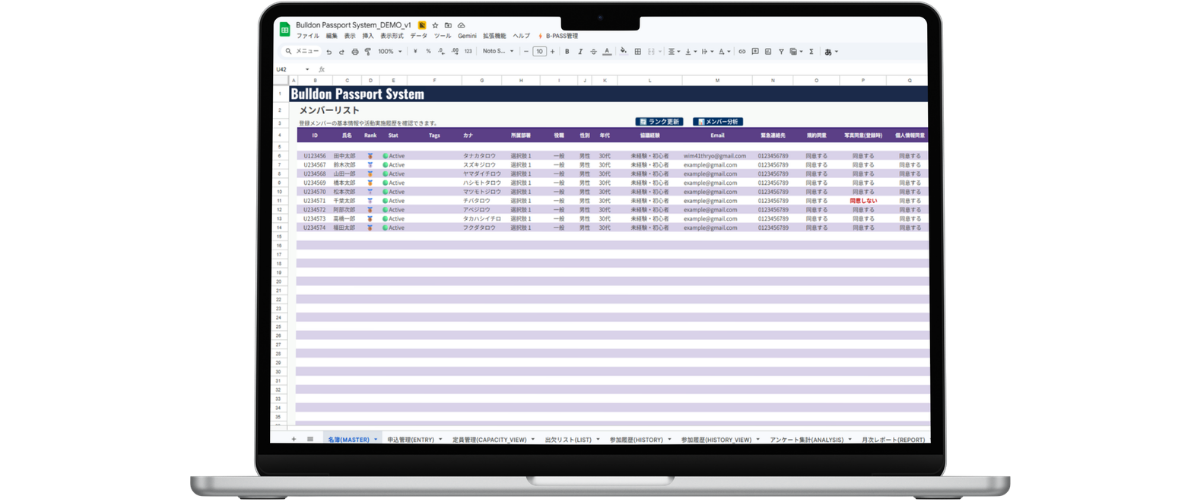Open filter views dropdown icon
The height and width of the screenshot is (500, 1200).
pos(796,51)
